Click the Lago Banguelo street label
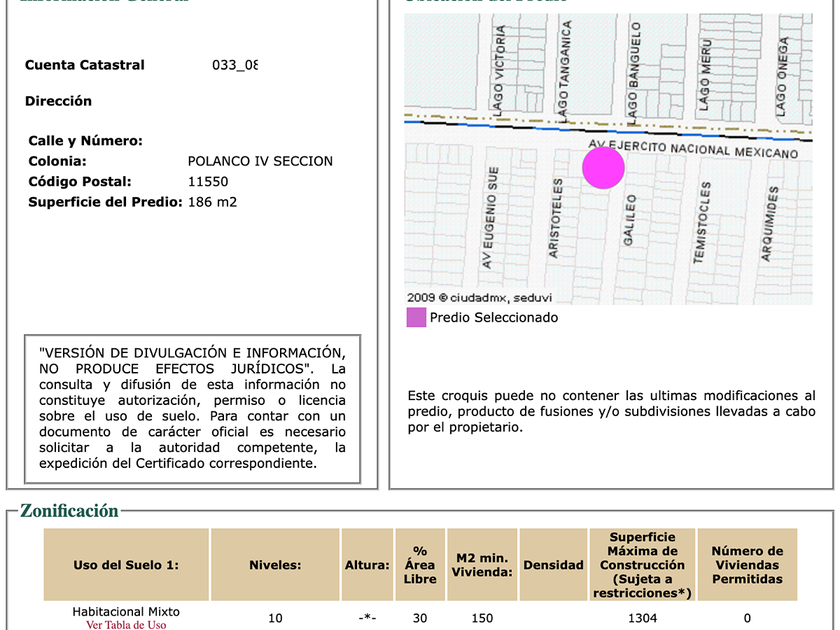 point(634,70)
